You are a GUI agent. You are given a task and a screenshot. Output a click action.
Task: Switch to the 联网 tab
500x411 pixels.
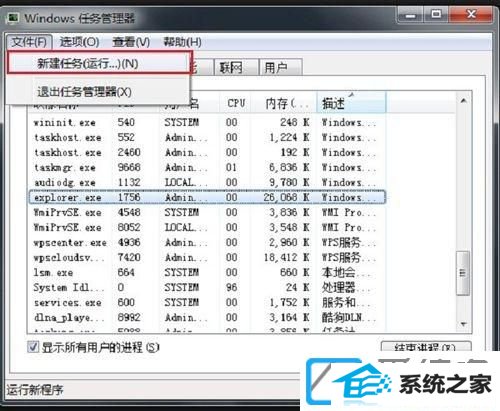tap(236, 68)
